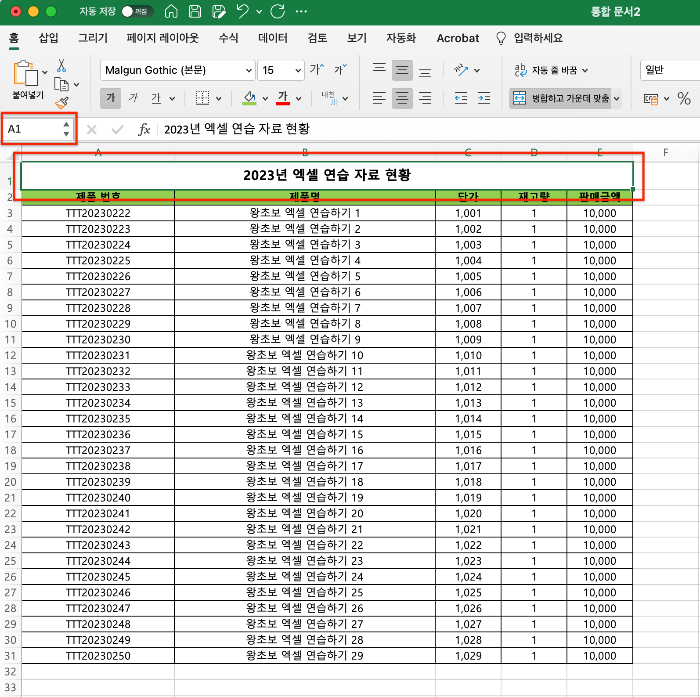Align text left

(379, 98)
